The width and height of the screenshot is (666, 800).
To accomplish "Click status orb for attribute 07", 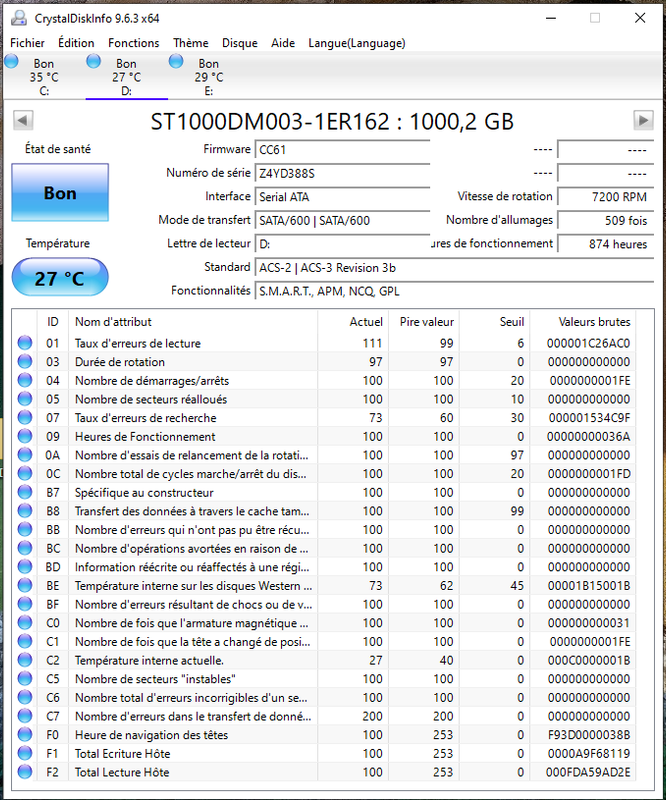I will [x=24, y=417].
